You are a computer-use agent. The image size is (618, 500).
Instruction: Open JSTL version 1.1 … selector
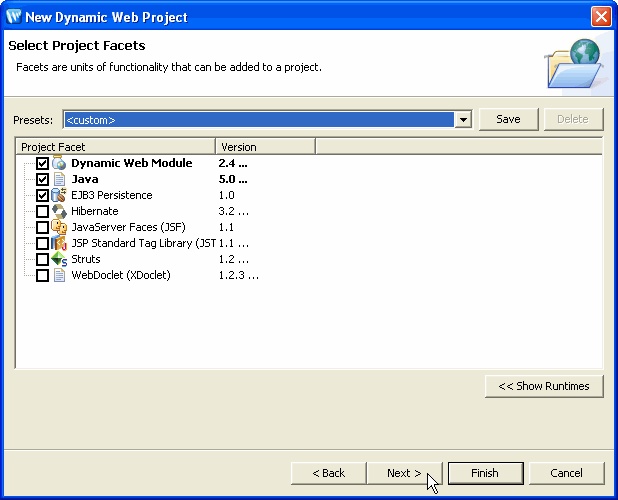tap(233, 243)
